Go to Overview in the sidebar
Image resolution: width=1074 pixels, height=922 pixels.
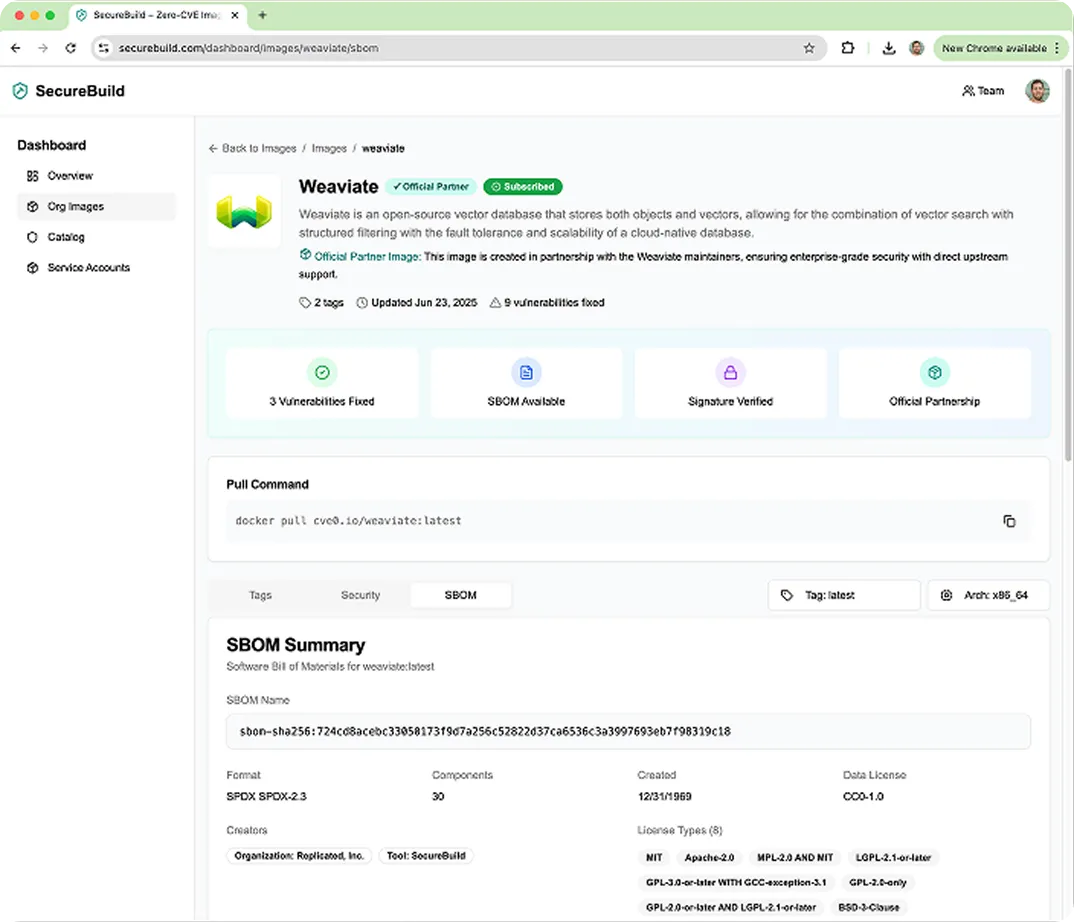coord(96,176)
